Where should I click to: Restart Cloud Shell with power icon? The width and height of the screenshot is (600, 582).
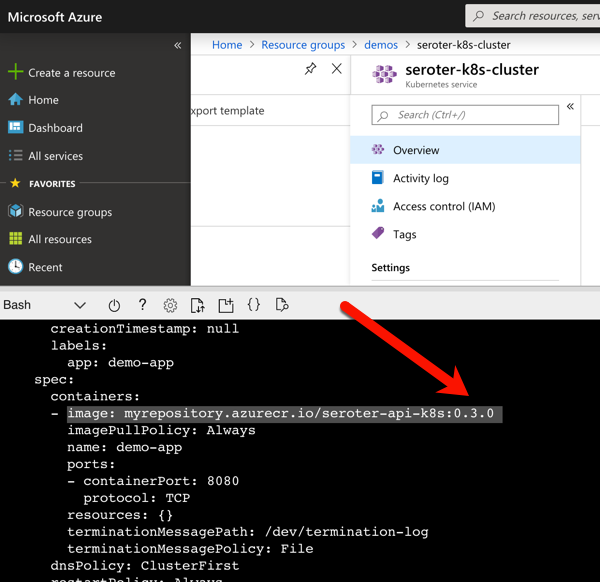[114, 305]
